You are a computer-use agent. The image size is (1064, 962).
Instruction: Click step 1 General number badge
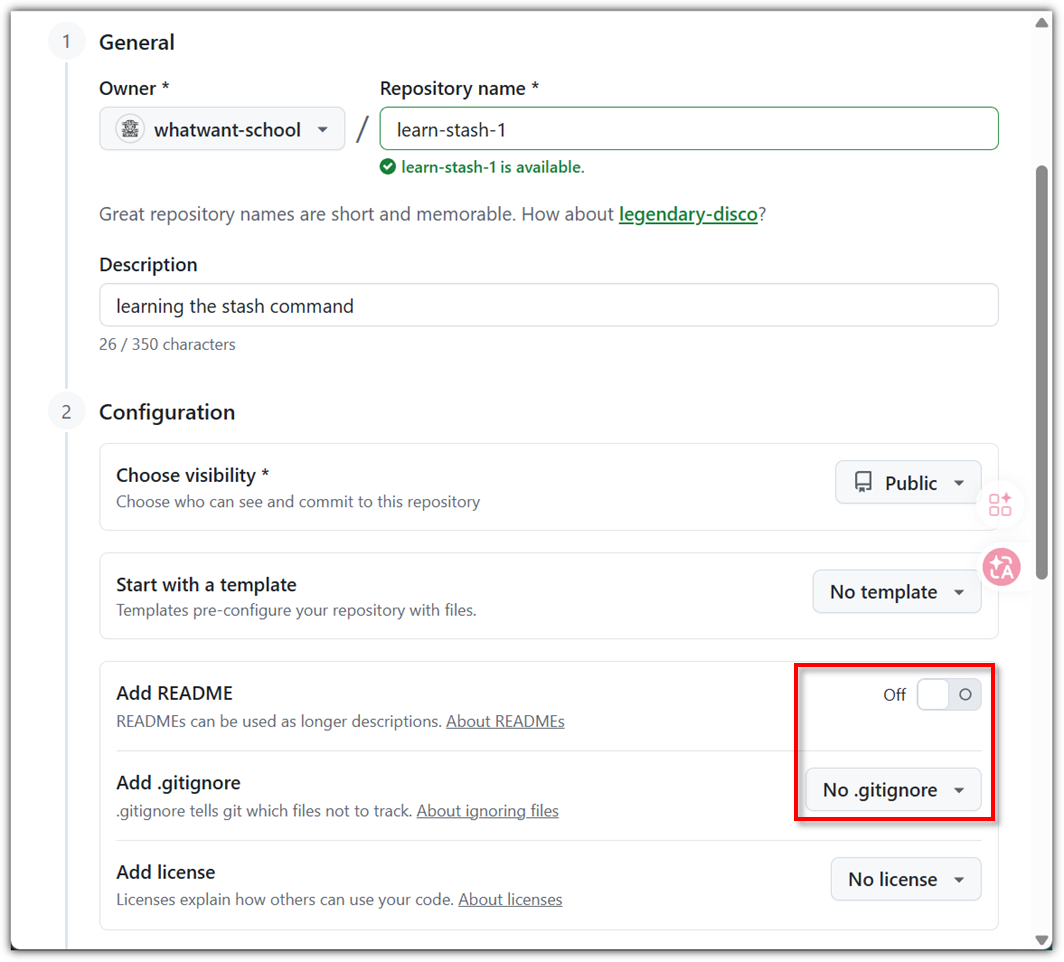(x=66, y=42)
